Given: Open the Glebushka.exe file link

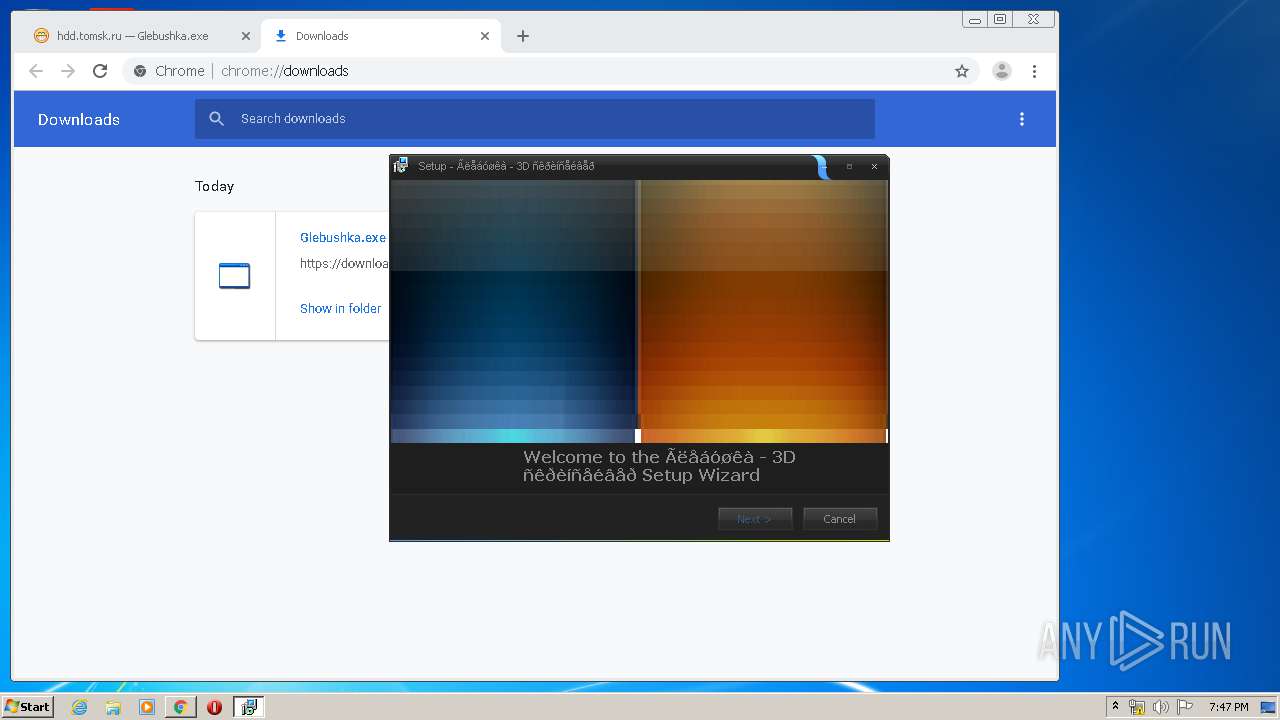Looking at the screenshot, I should 343,238.
